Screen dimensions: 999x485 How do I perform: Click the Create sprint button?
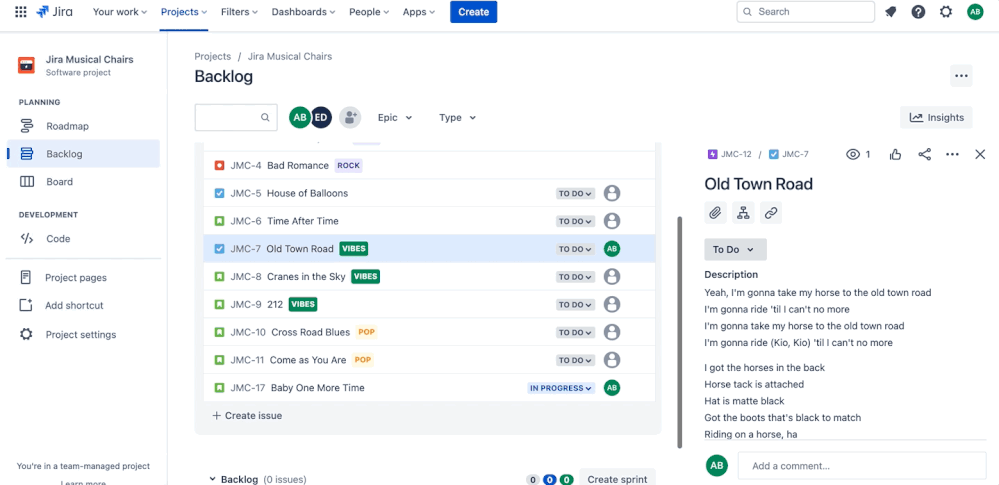(617, 479)
